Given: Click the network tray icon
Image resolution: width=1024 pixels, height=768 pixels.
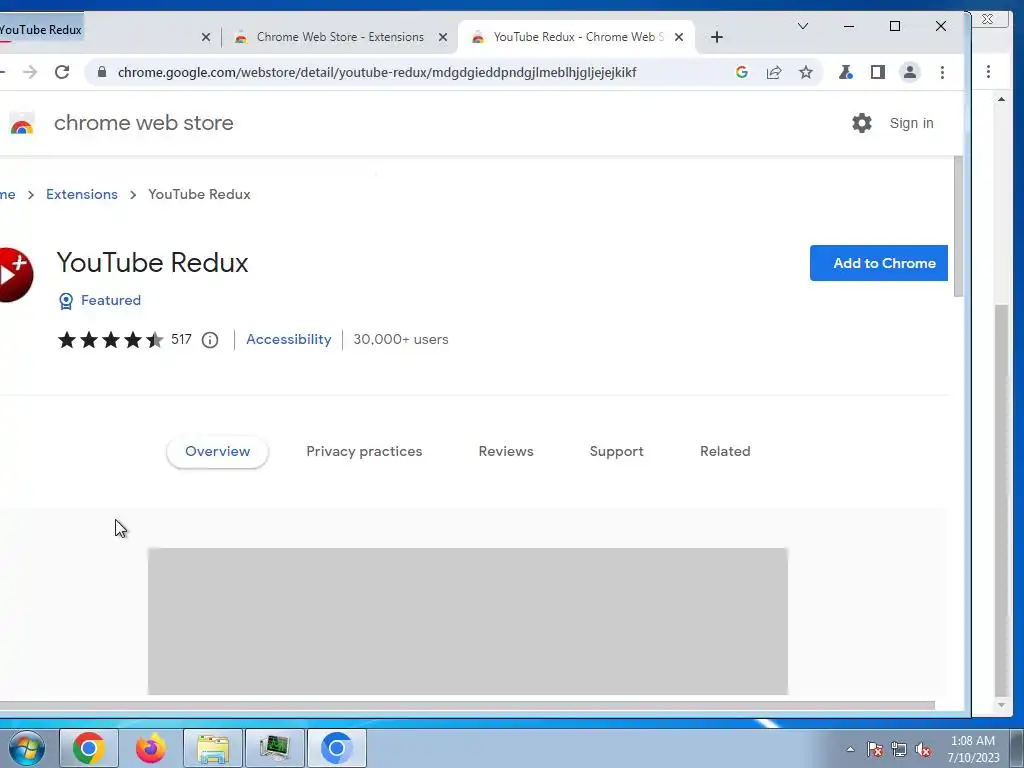Looking at the screenshot, I should tap(899, 749).
